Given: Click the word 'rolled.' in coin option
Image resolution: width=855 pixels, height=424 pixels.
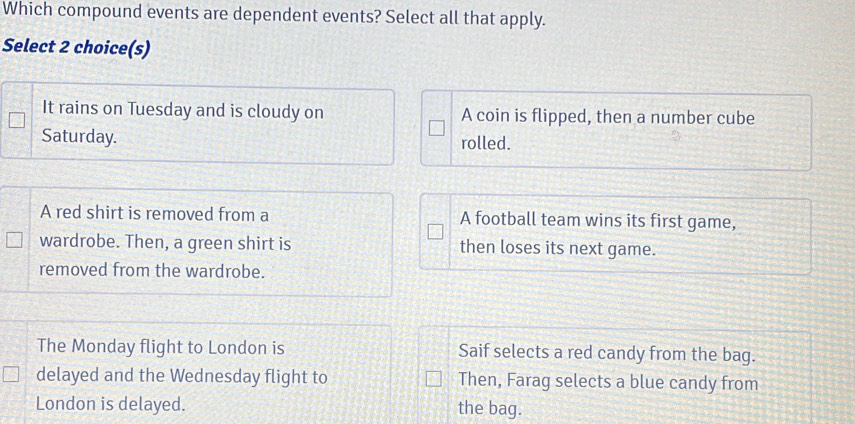Looking at the screenshot, I should tap(486, 143).
